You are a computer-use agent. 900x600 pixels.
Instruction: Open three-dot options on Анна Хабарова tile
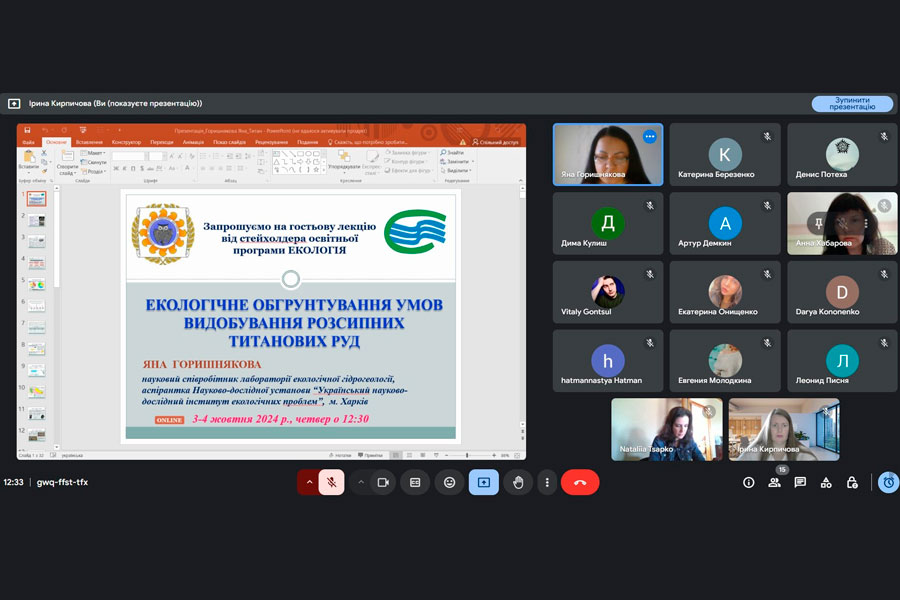pos(866,223)
